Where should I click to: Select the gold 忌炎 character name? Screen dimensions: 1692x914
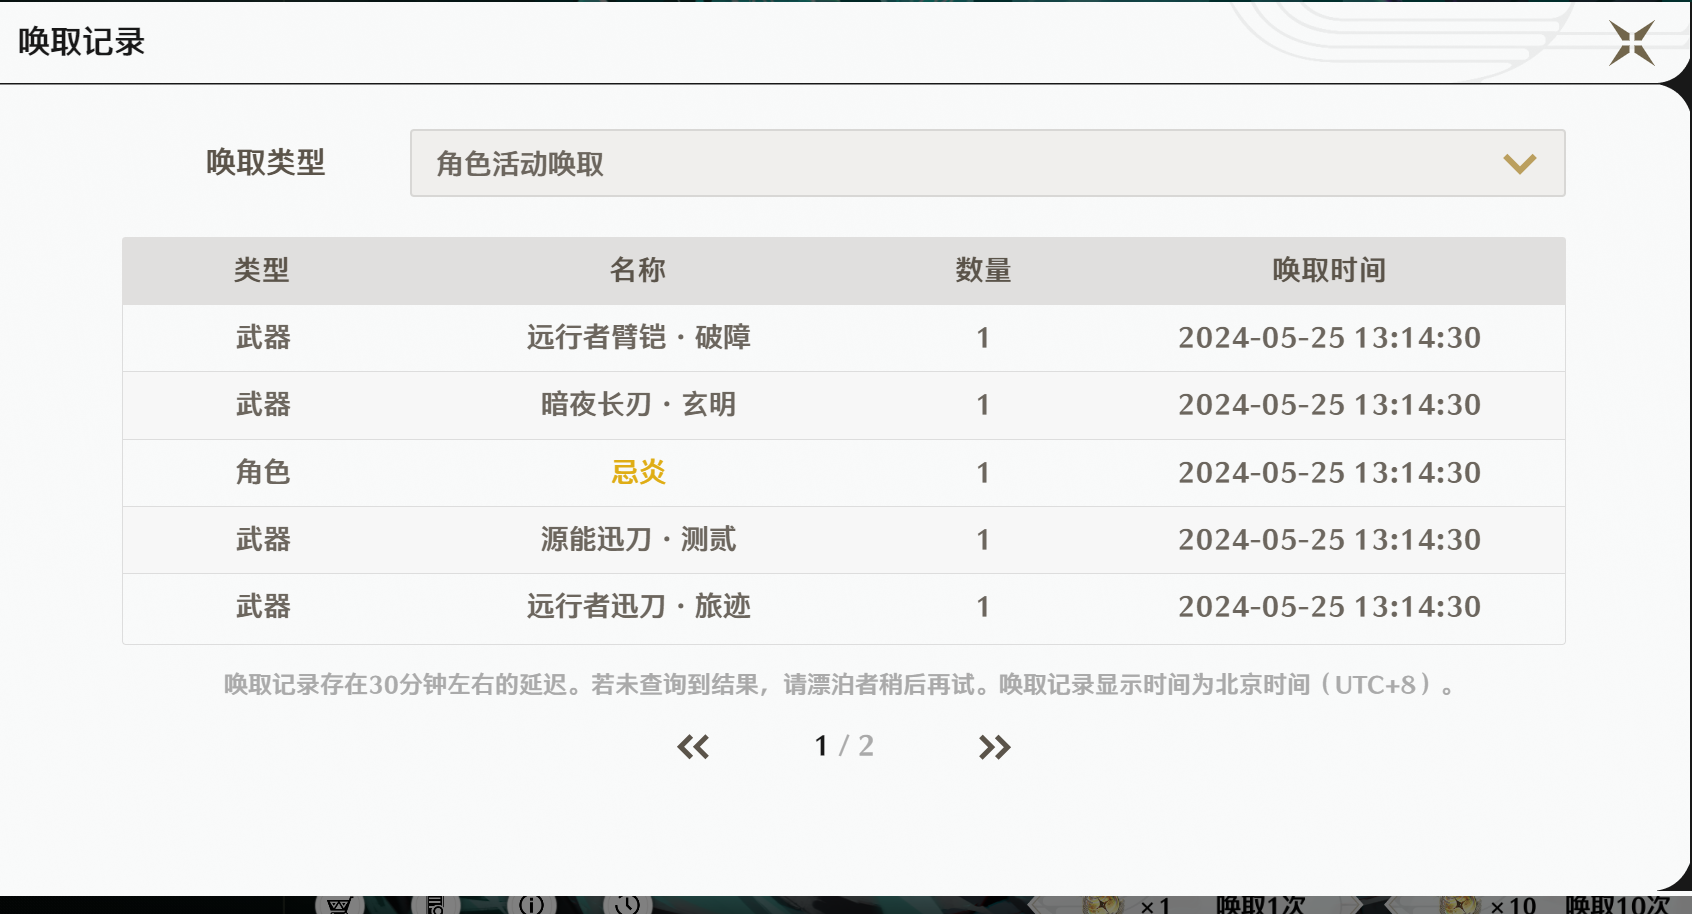point(638,472)
